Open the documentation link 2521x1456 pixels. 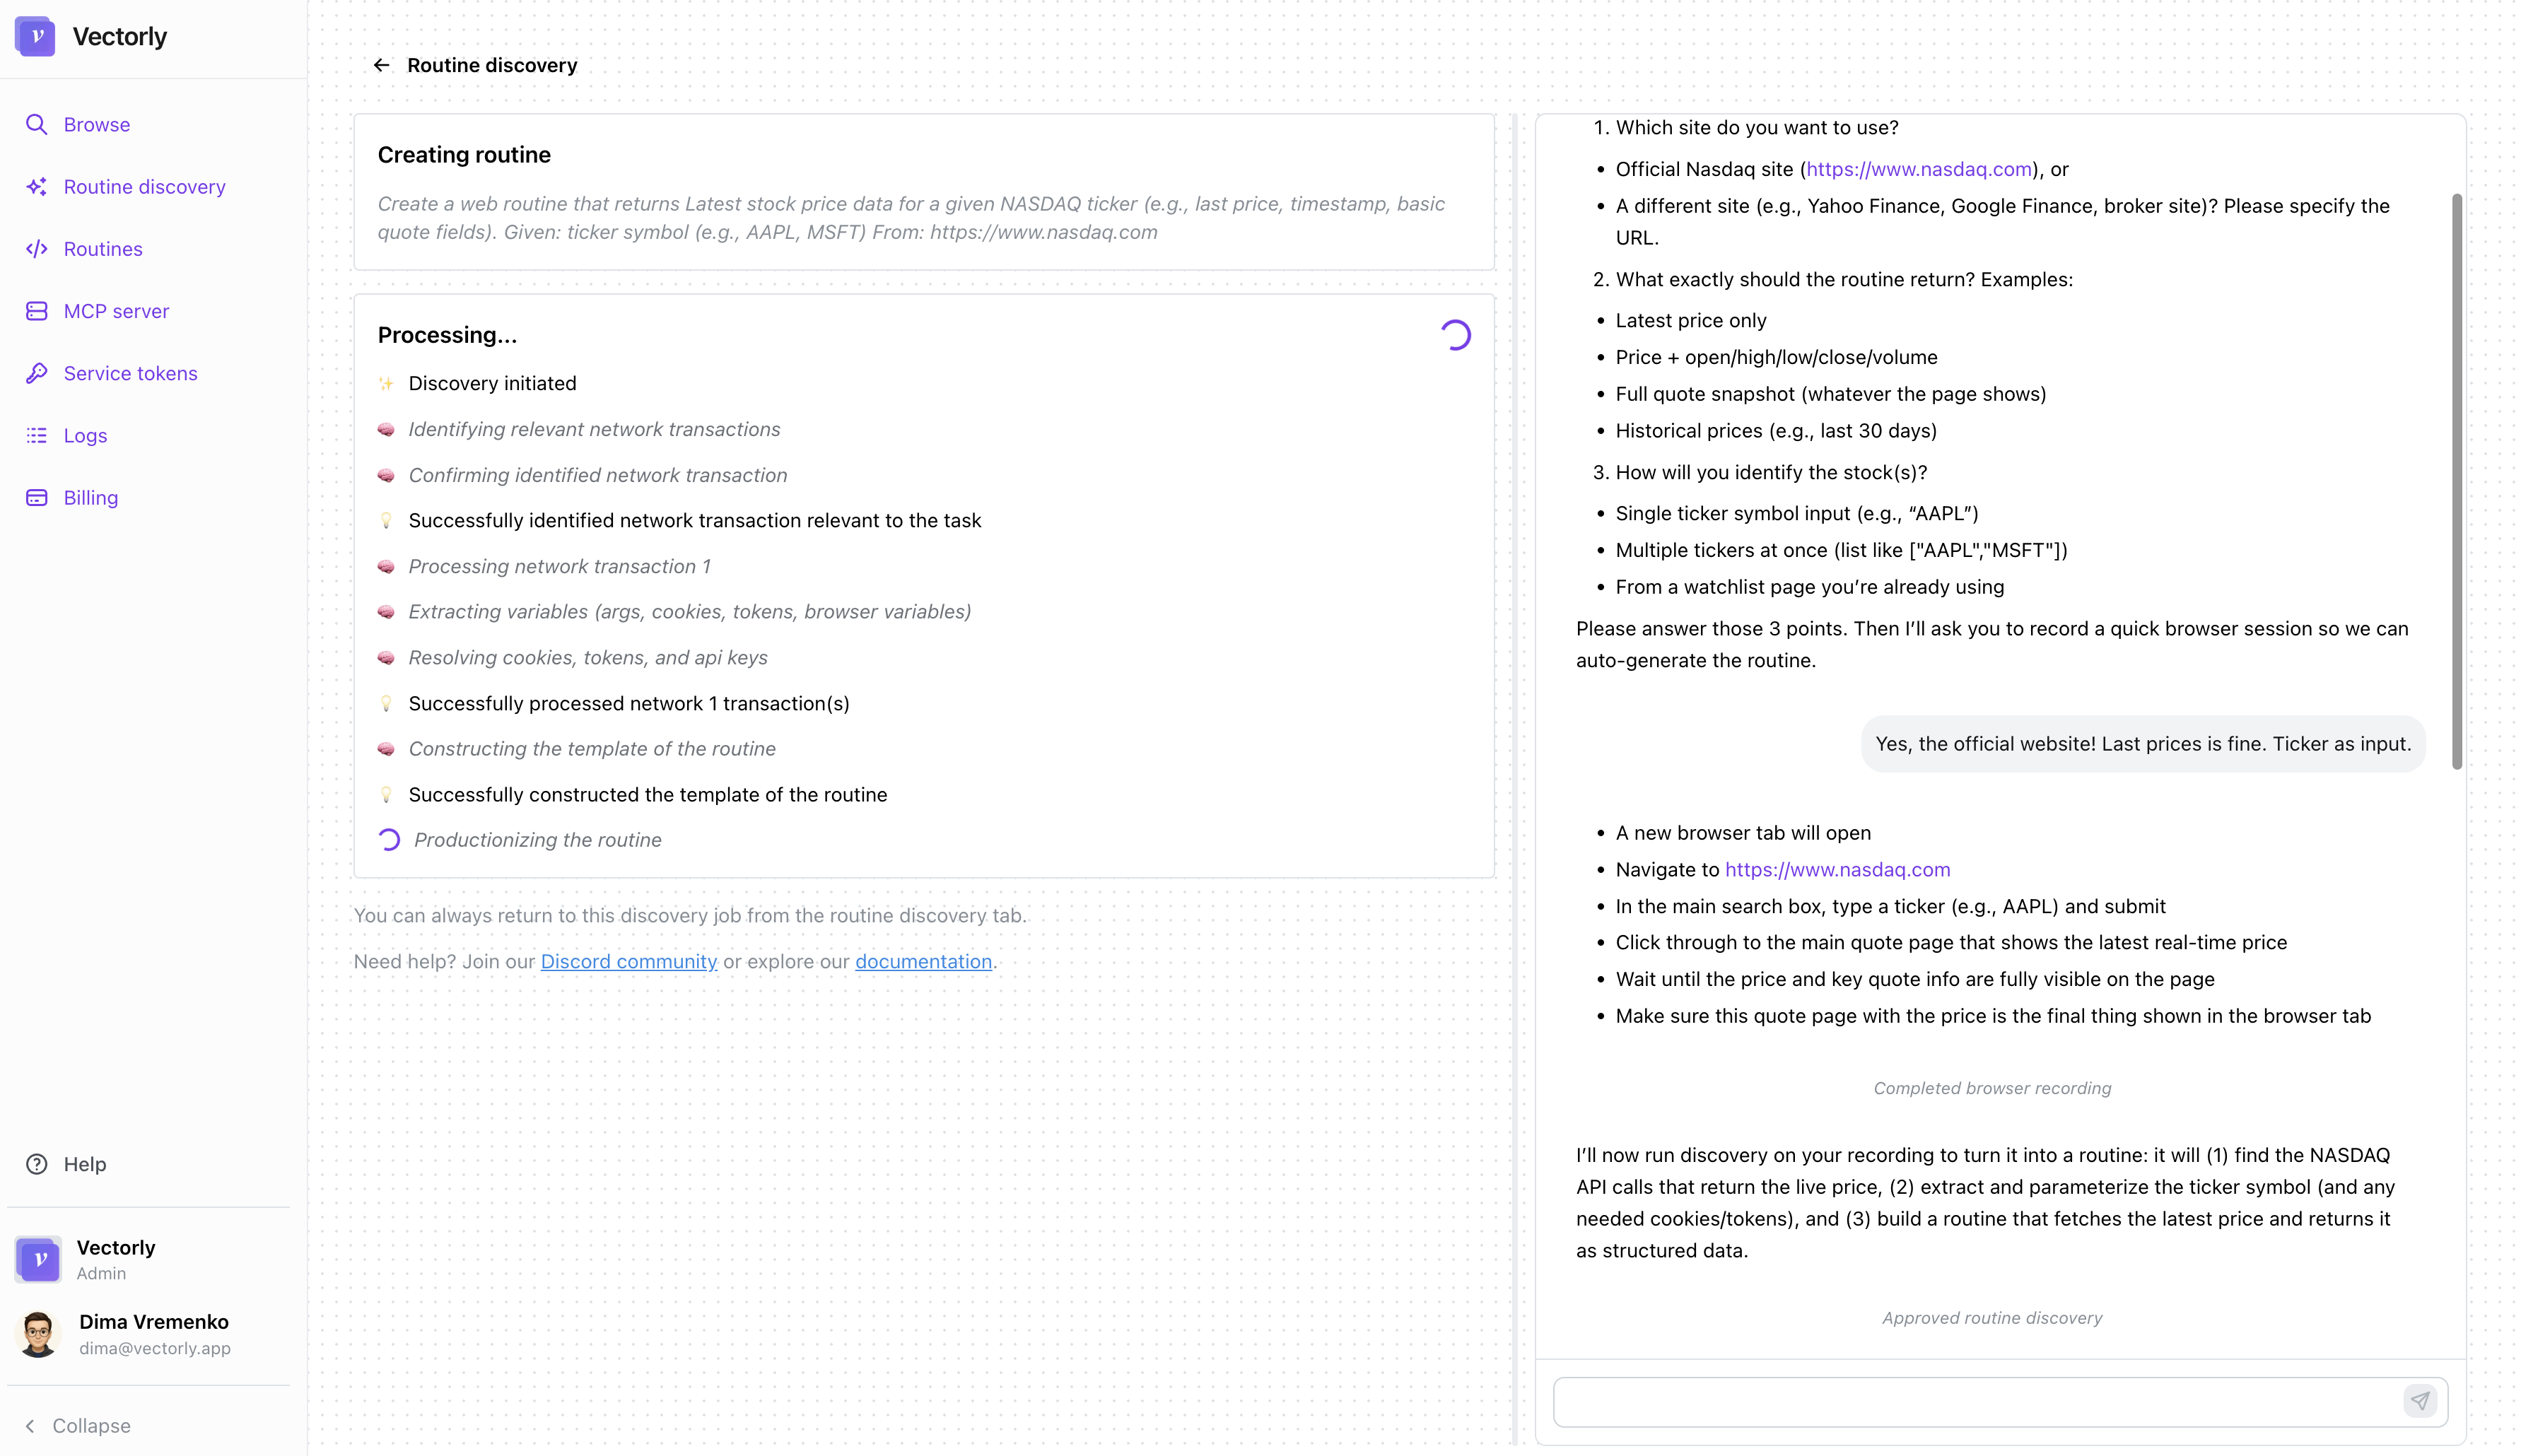923,961
